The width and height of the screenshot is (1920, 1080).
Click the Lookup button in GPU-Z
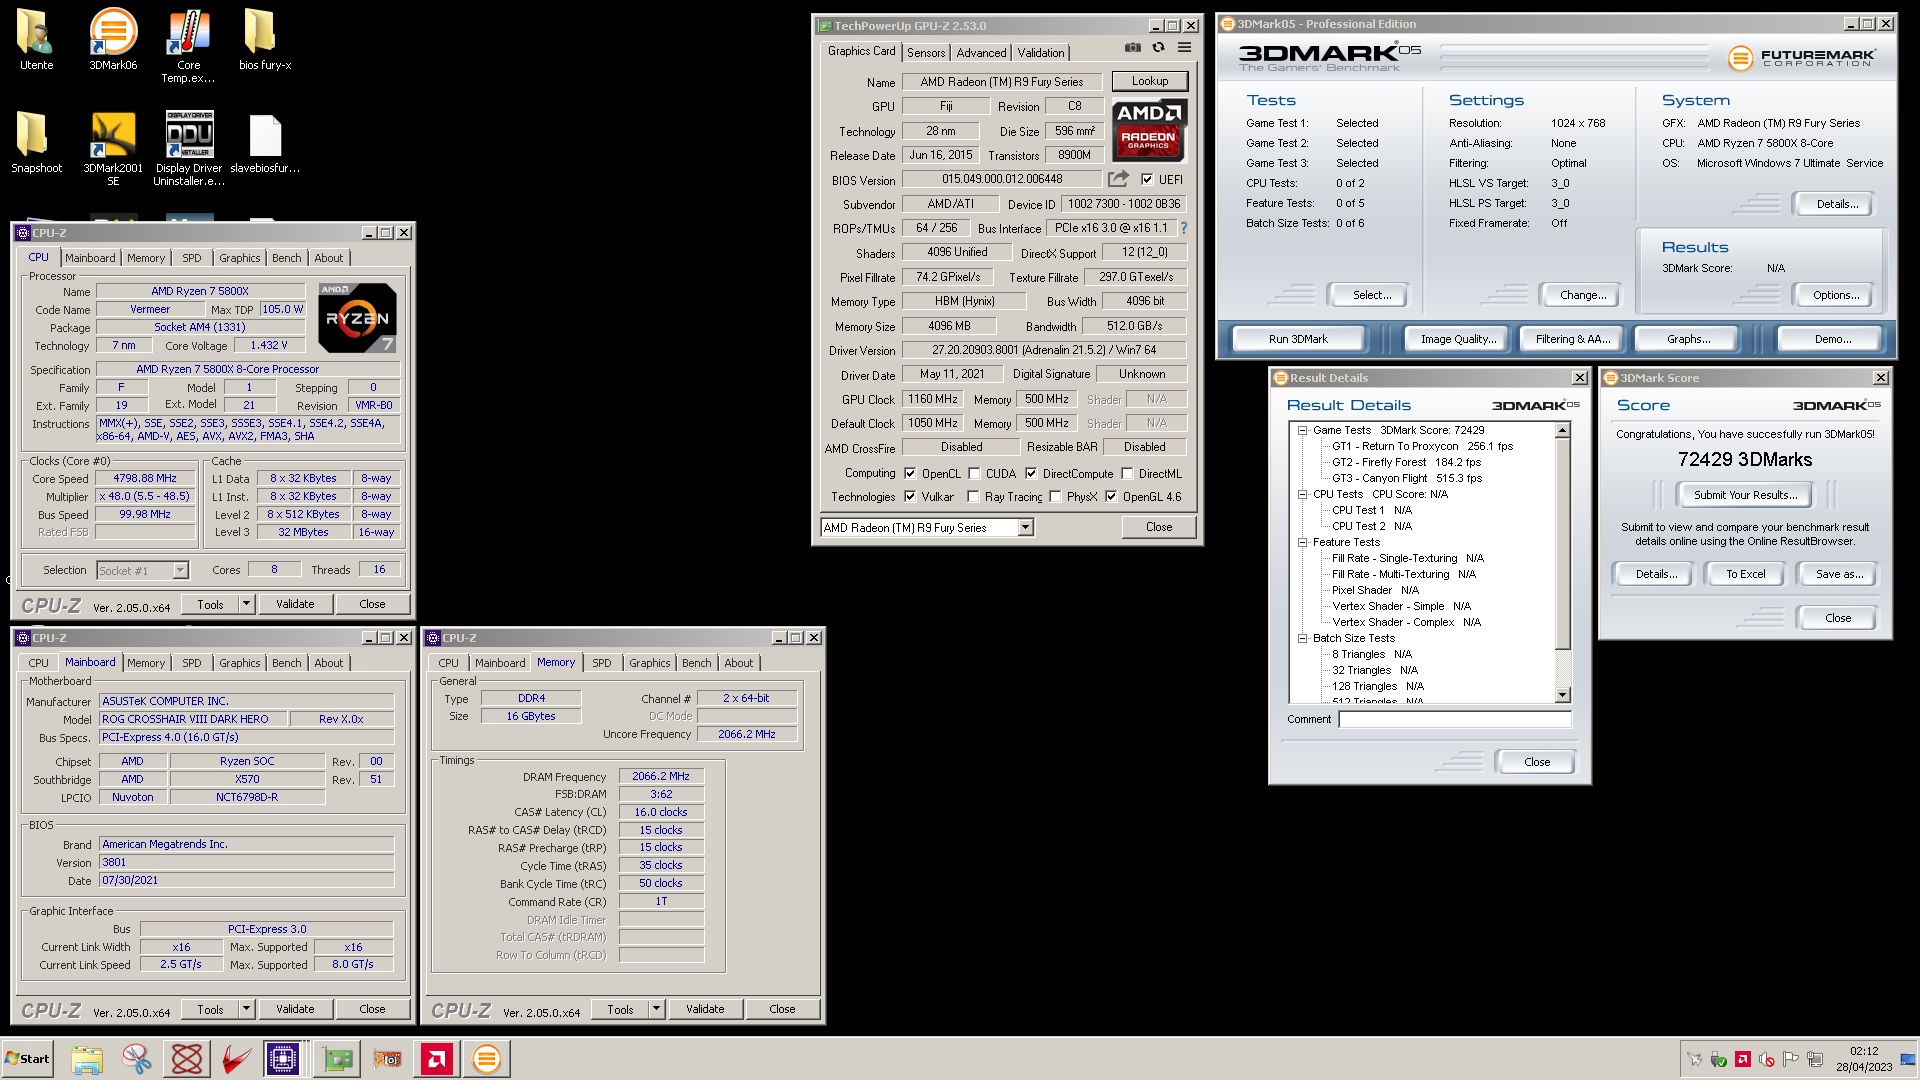[x=1149, y=81]
